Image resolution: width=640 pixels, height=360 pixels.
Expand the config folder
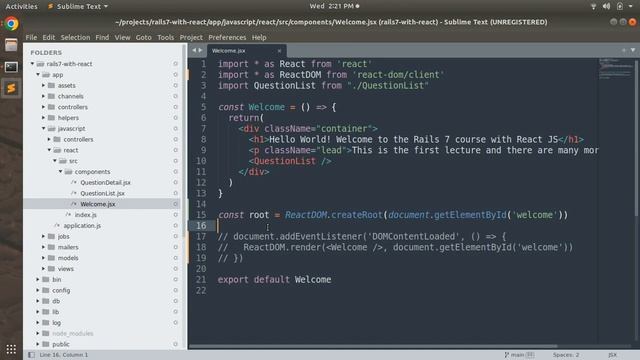[38, 290]
